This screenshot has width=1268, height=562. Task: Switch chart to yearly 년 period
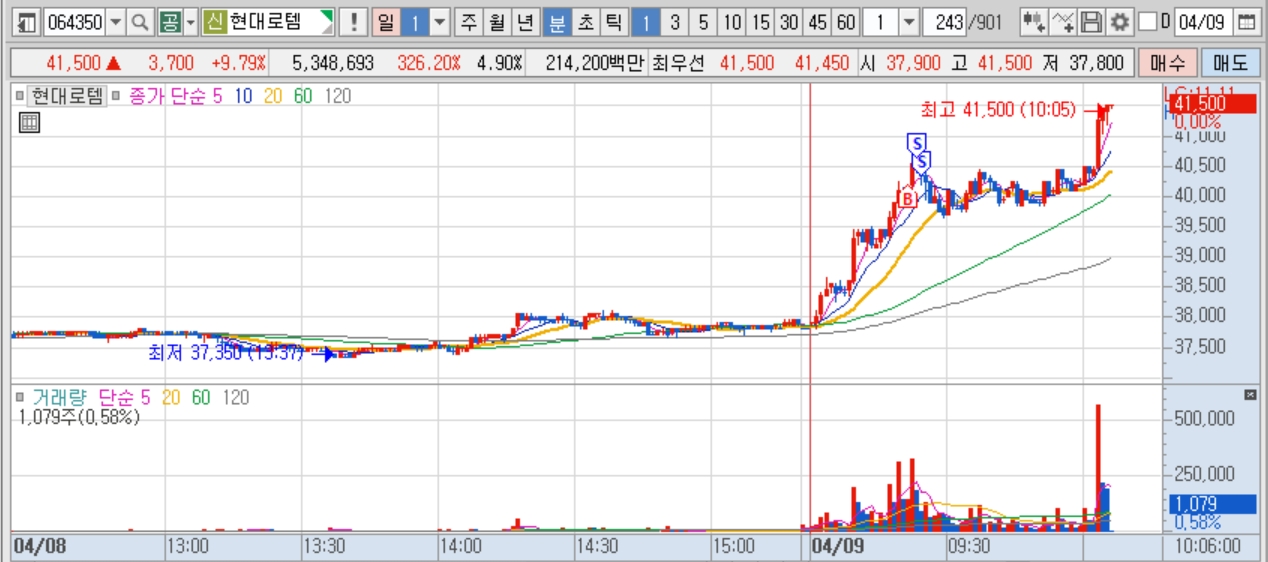pyautogui.click(x=525, y=21)
